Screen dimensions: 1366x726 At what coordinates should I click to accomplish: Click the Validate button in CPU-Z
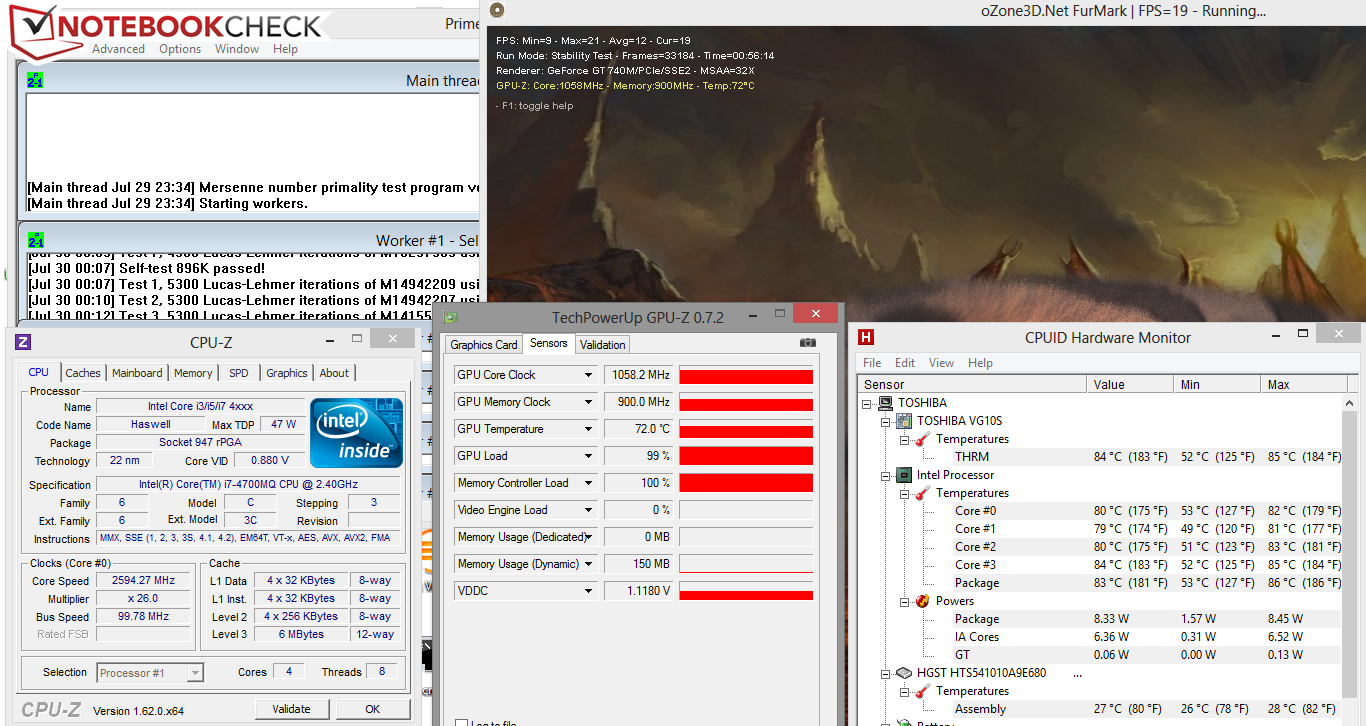(x=291, y=709)
